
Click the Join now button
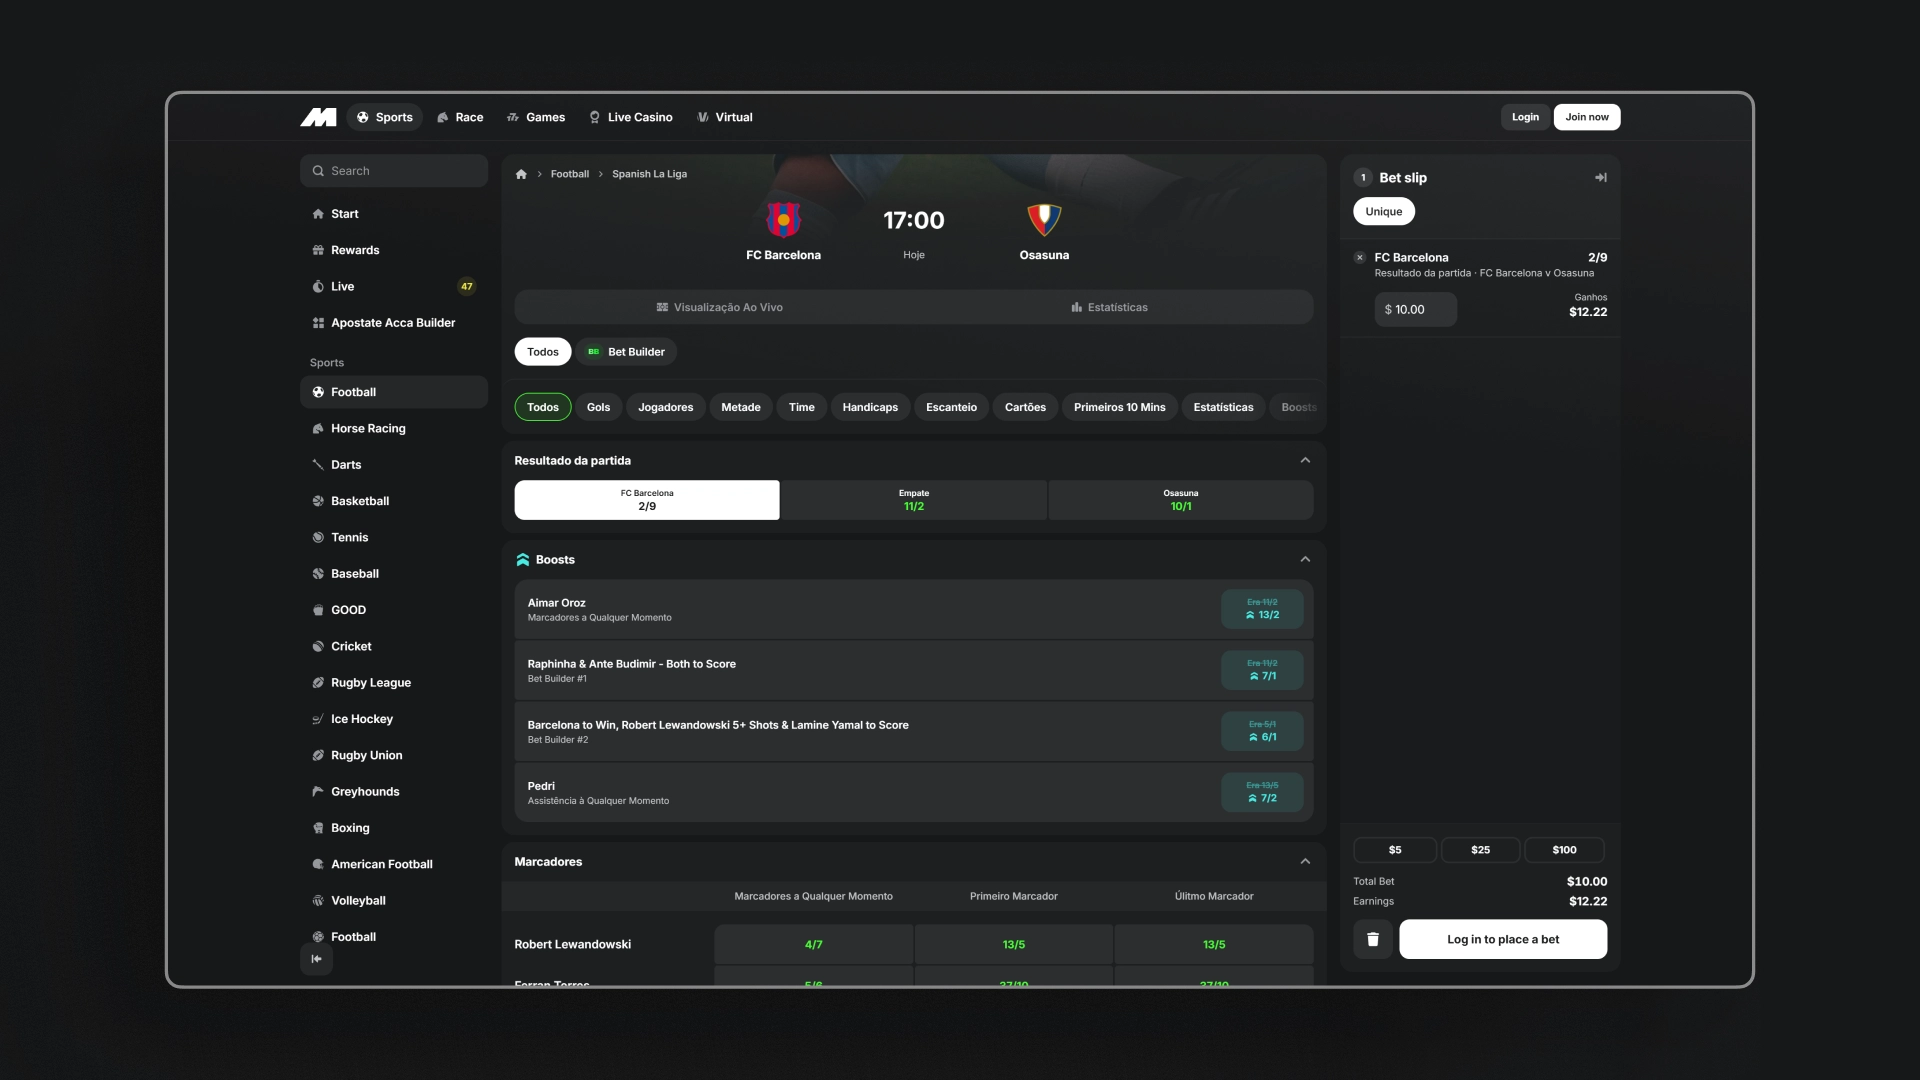[1587, 117]
